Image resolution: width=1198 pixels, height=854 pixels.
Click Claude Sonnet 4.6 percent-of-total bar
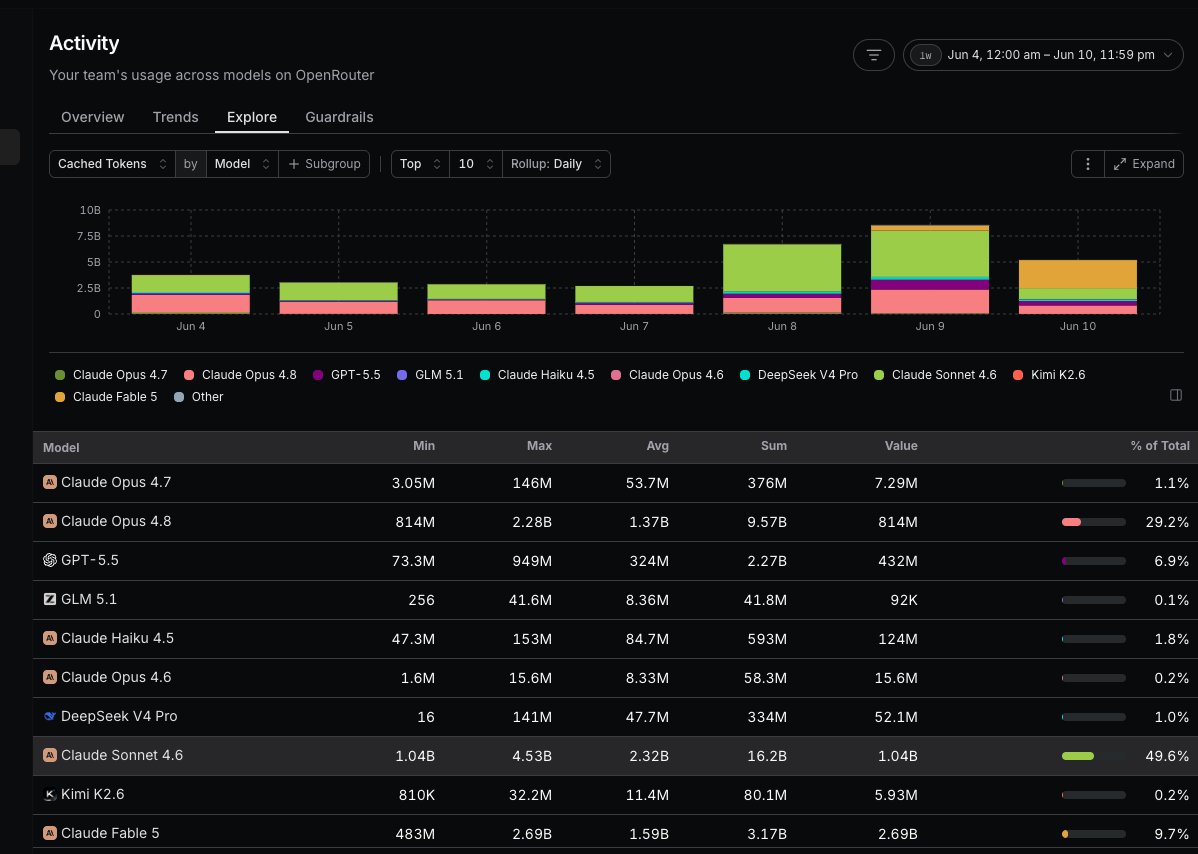click(x=1093, y=756)
